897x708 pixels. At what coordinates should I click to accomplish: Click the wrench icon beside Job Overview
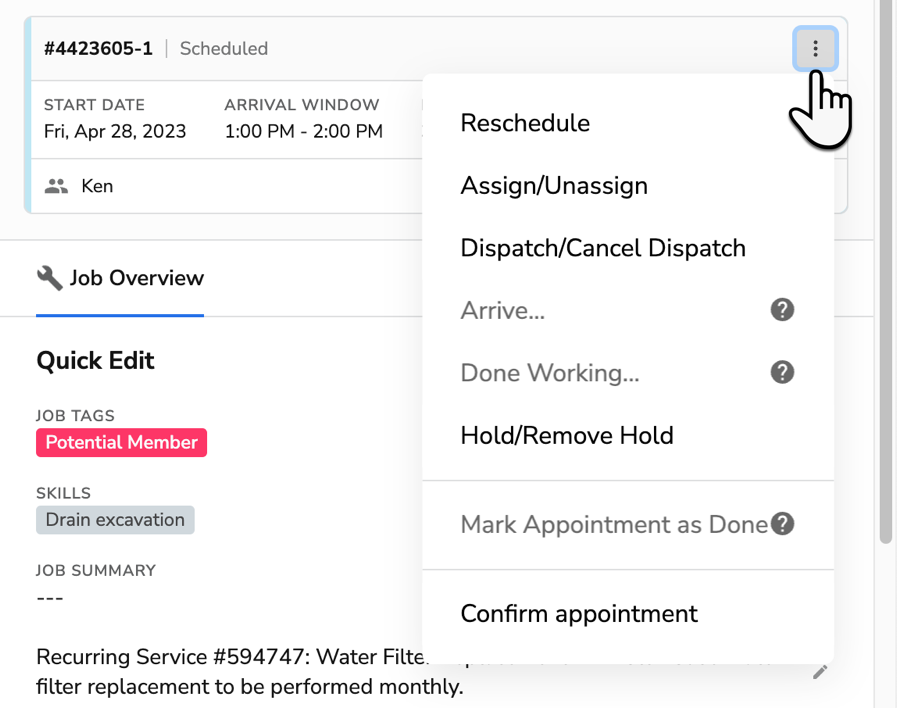pyautogui.click(x=48, y=279)
